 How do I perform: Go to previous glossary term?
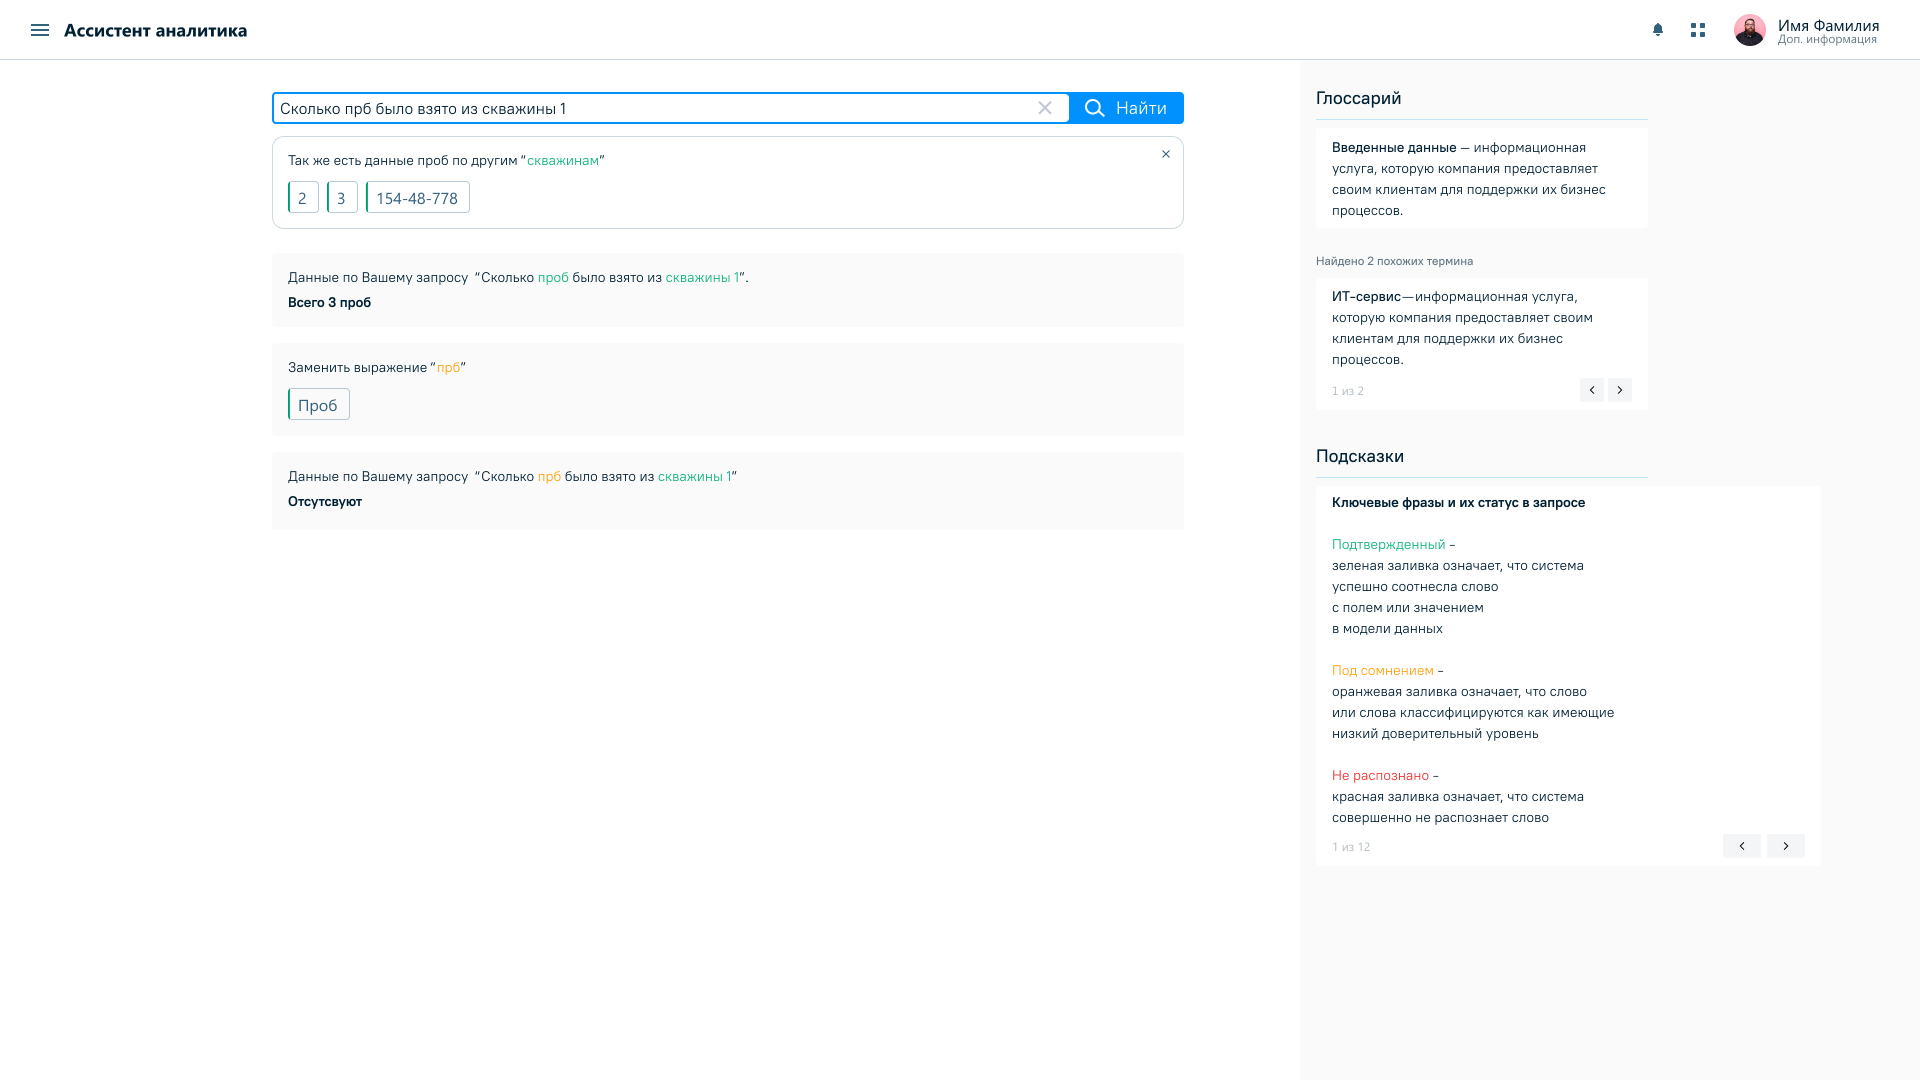click(x=1592, y=390)
